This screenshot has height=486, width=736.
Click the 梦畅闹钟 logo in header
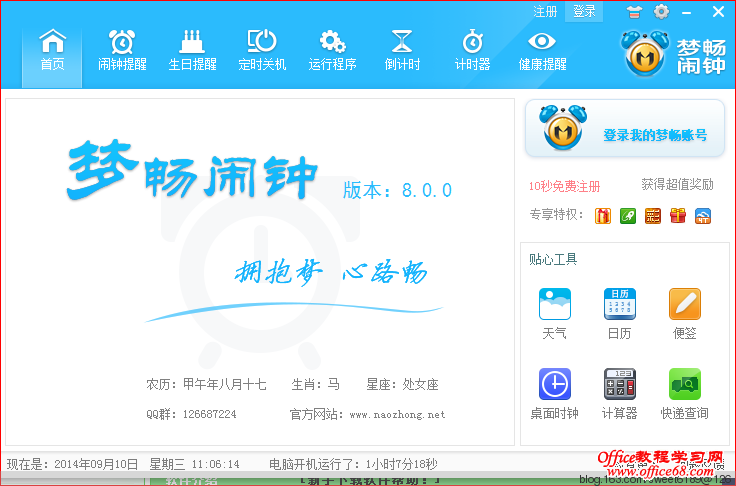[673, 54]
